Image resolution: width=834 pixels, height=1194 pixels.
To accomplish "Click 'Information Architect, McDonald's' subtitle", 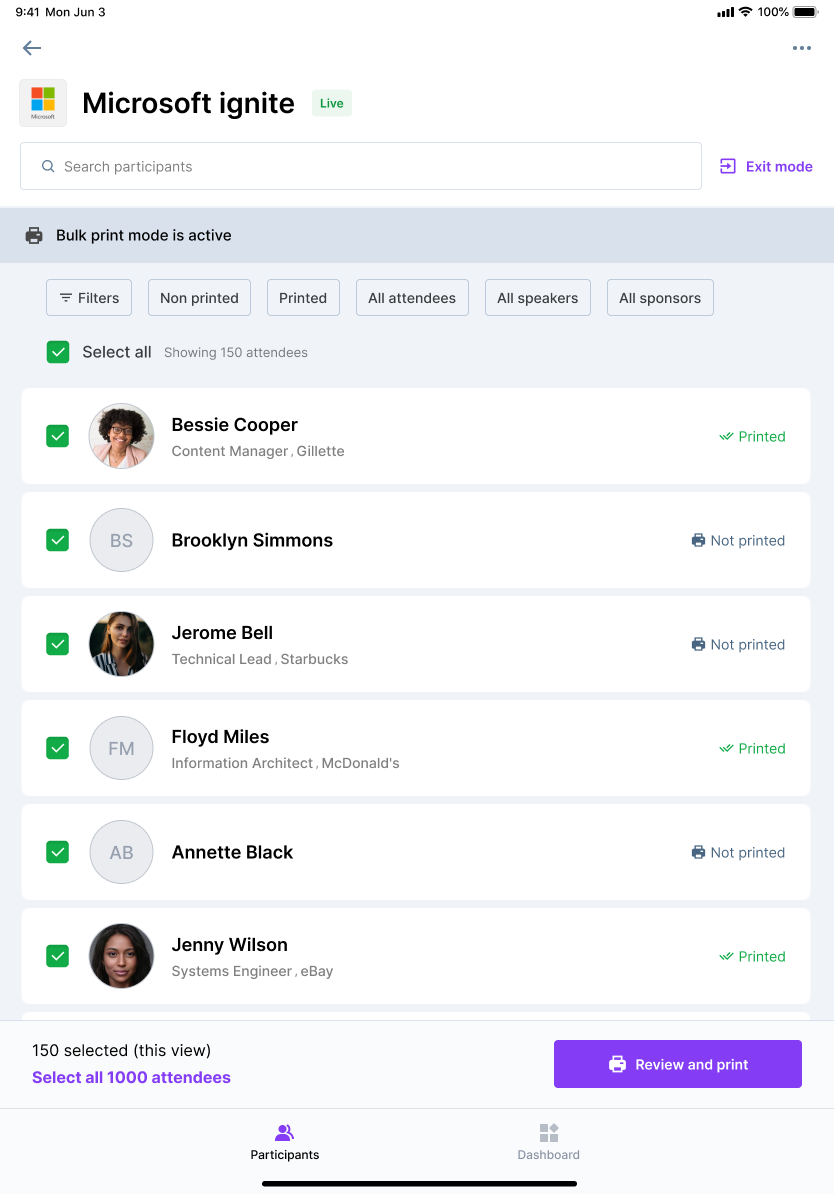I will click(286, 763).
